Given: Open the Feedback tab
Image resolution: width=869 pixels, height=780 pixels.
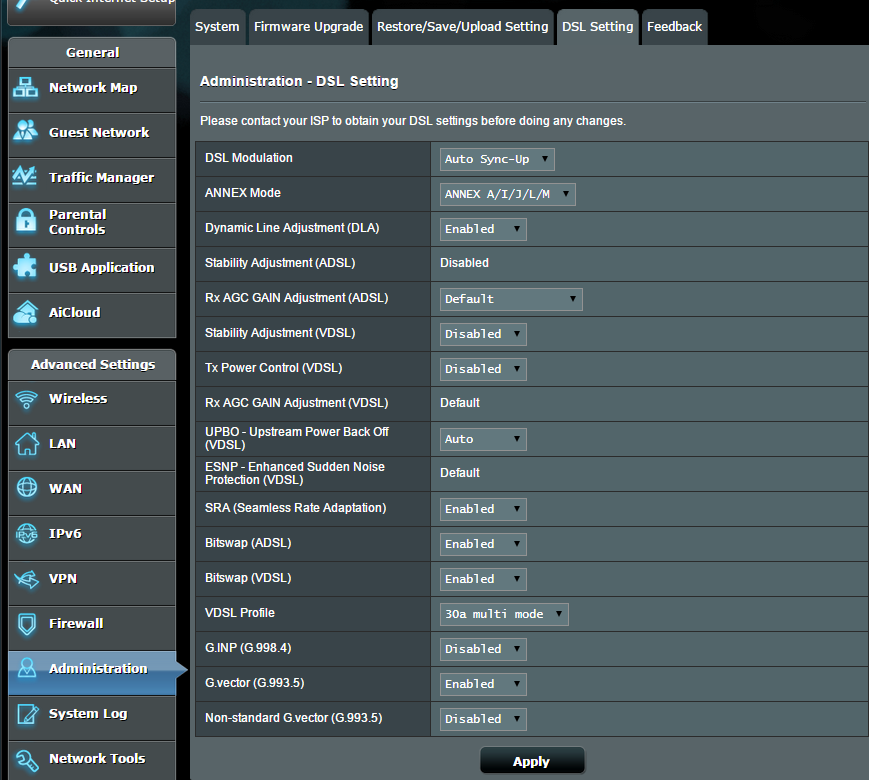Looking at the screenshot, I should (x=674, y=27).
